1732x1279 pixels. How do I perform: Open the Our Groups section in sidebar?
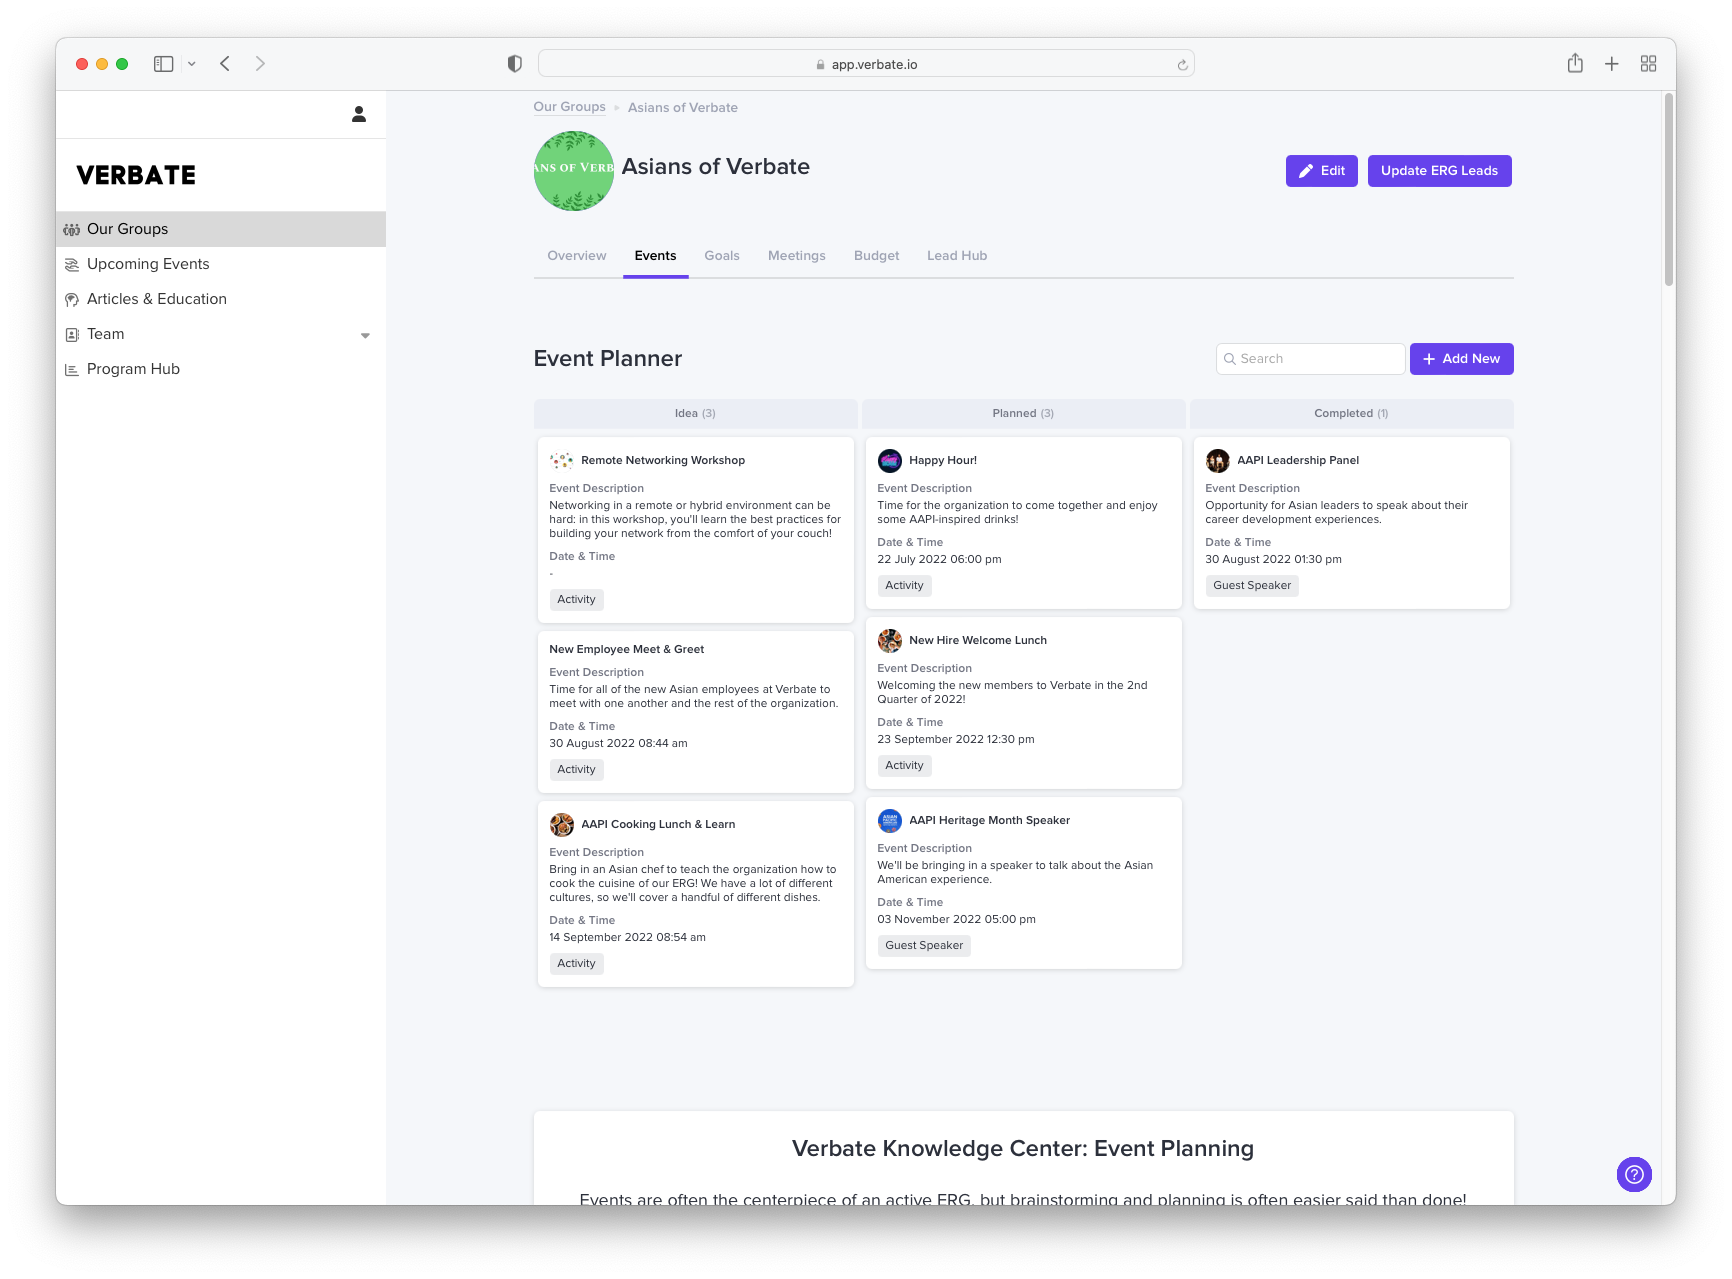(127, 228)
